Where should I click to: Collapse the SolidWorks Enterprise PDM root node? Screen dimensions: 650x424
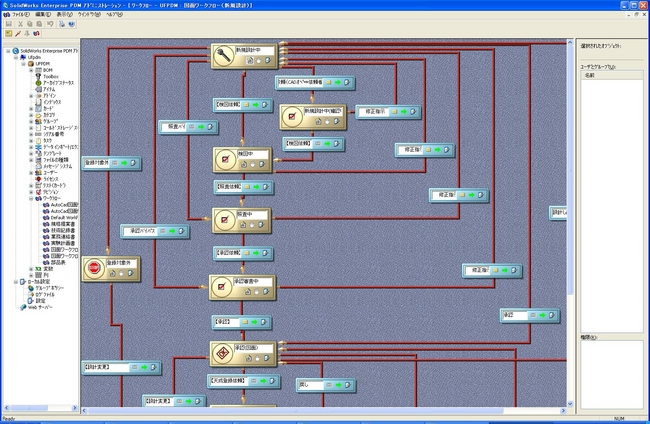click(x=8, y=51)
